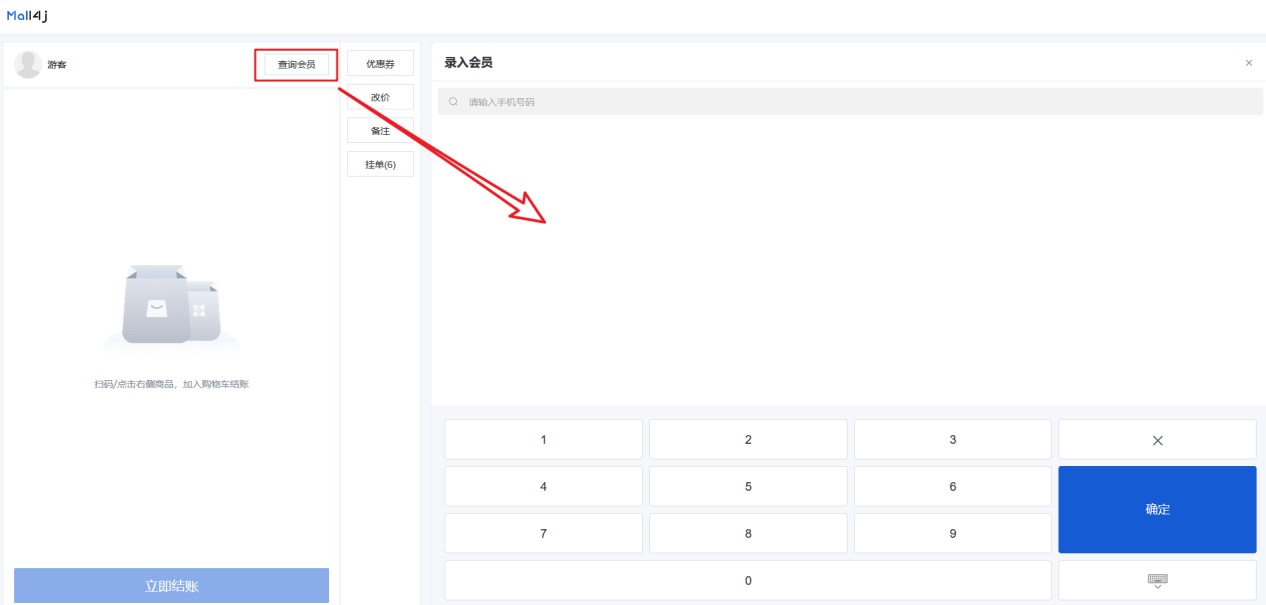Viewport: 1266px width, 605px height.
Task: Click the 查询会员 button
Action: click(296, 64)
